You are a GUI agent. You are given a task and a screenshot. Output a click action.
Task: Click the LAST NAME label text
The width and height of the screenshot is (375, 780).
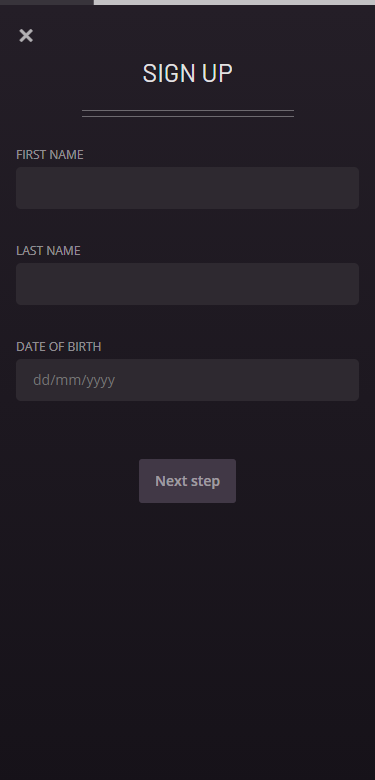tap(48, 251)
